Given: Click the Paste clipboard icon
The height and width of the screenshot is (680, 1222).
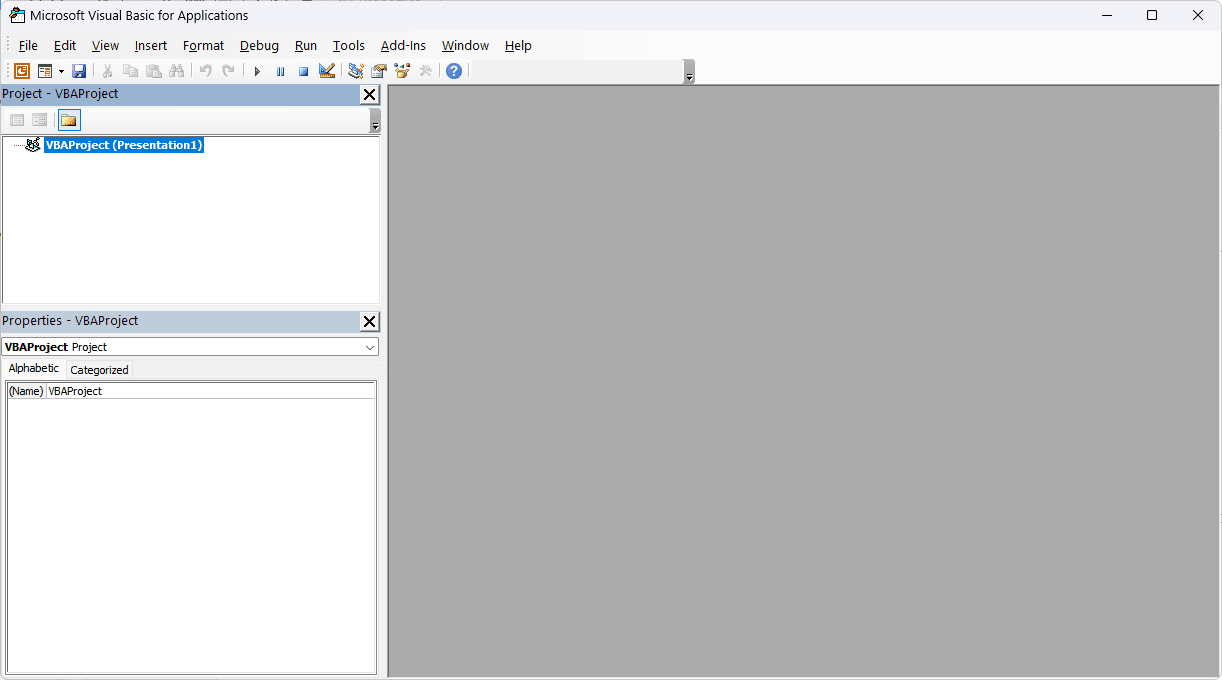Looking at the screenshot, I should pos(153,71).
